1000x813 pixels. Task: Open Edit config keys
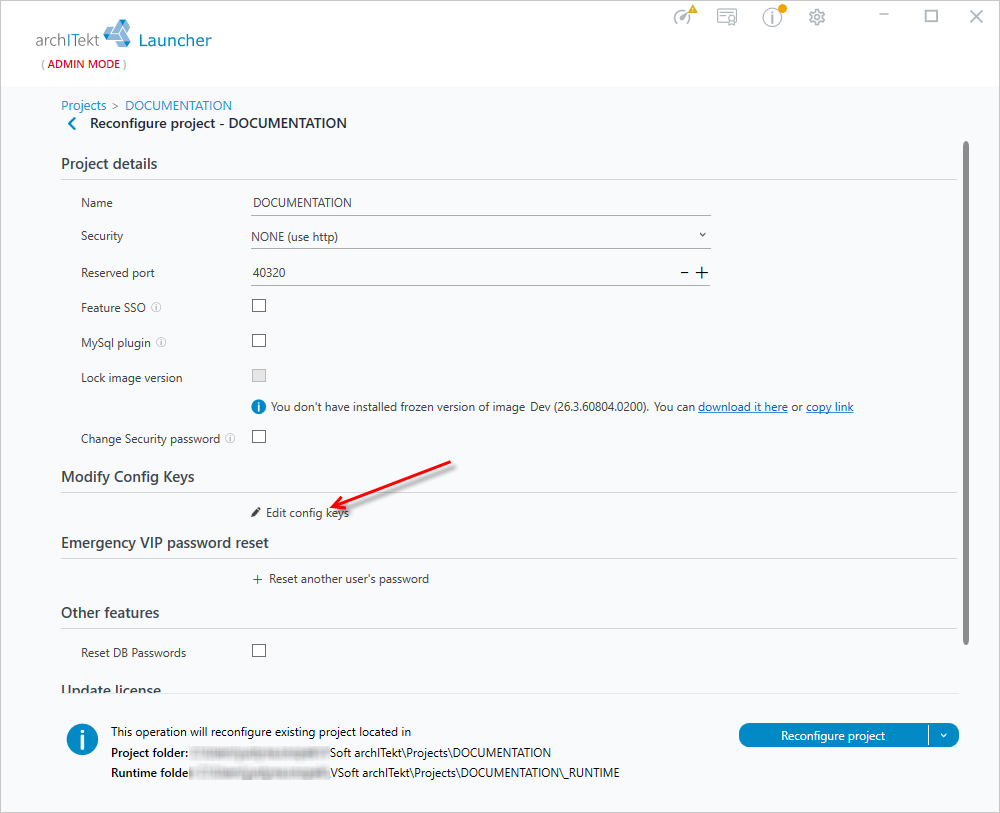click(x=300, y=513)
